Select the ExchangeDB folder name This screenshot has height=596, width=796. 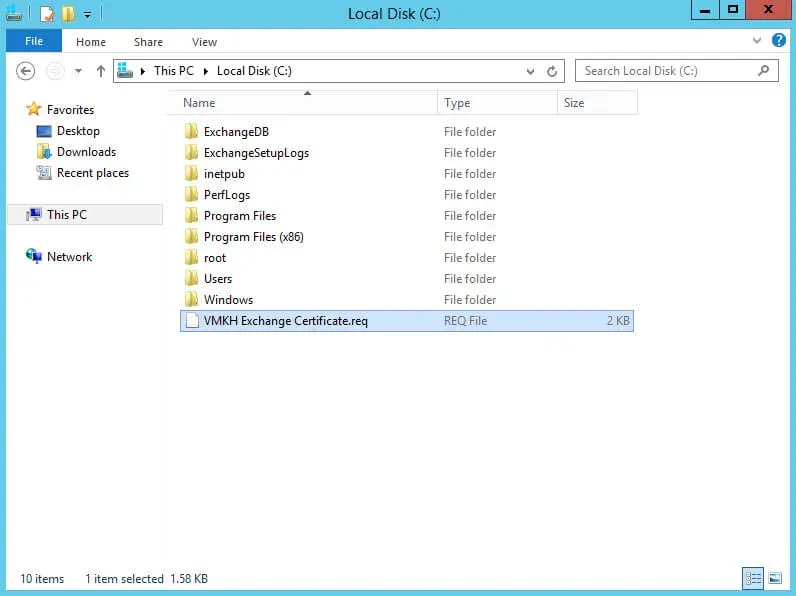(x=236, y=132)
